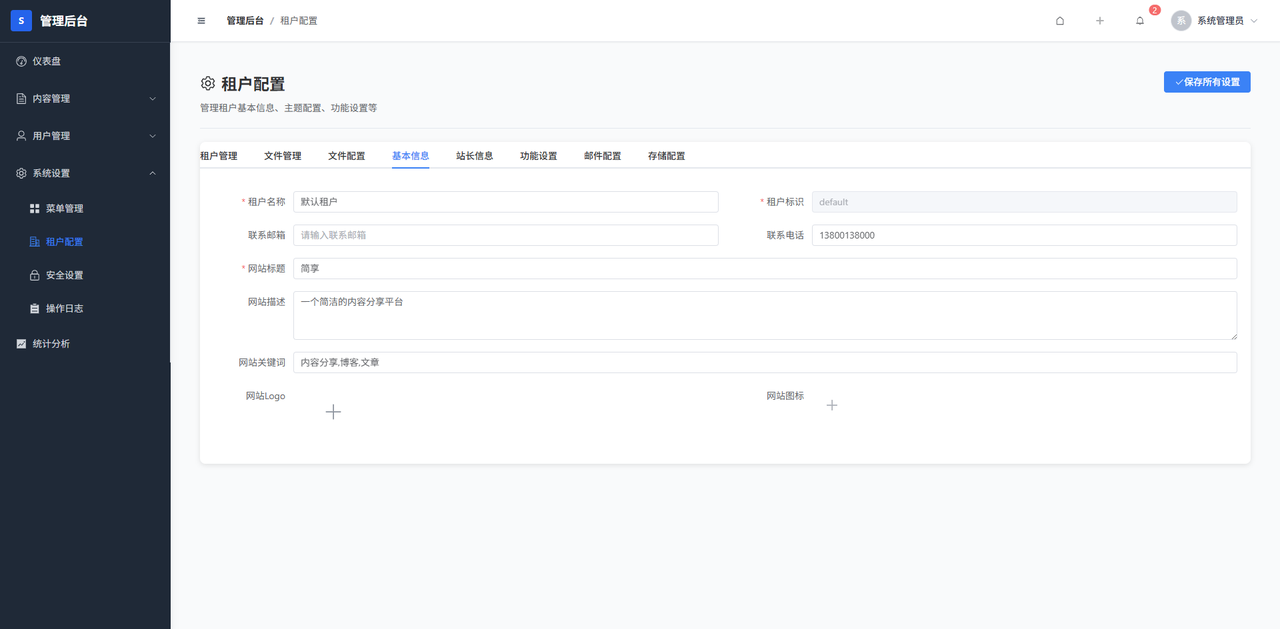The height and width of the screenshot is (629, 1280).
Task: Click the gear icon beside 租户配置 heading
Action: [x=208, y=83]
